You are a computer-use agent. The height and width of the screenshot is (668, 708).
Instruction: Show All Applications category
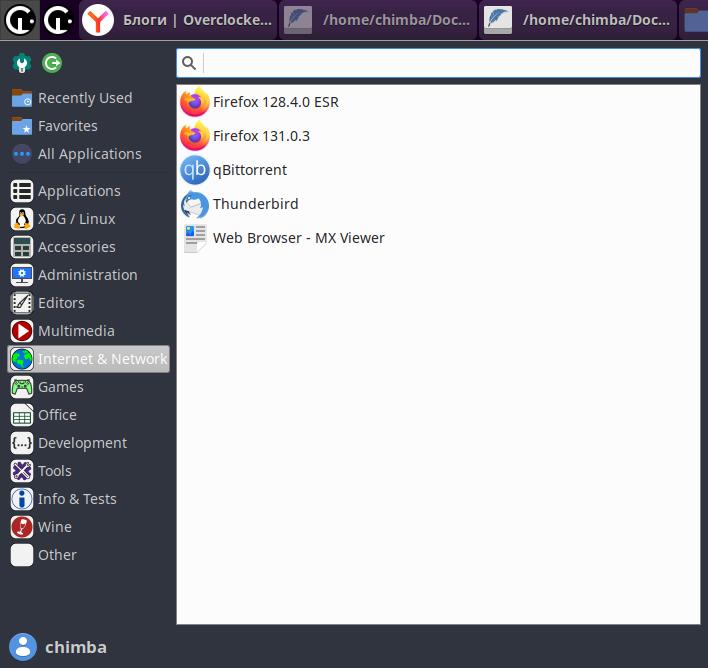(88, 154)
